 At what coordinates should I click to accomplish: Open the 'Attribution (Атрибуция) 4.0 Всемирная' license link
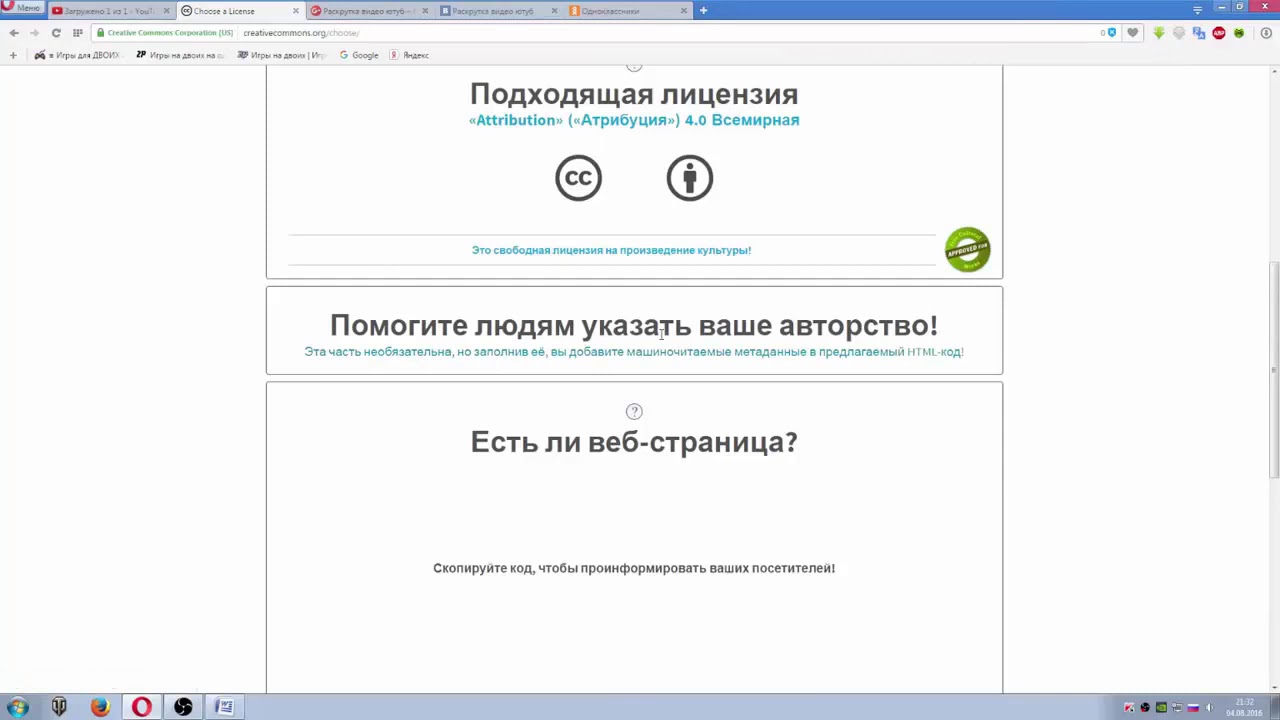click(x=634, y=120)
